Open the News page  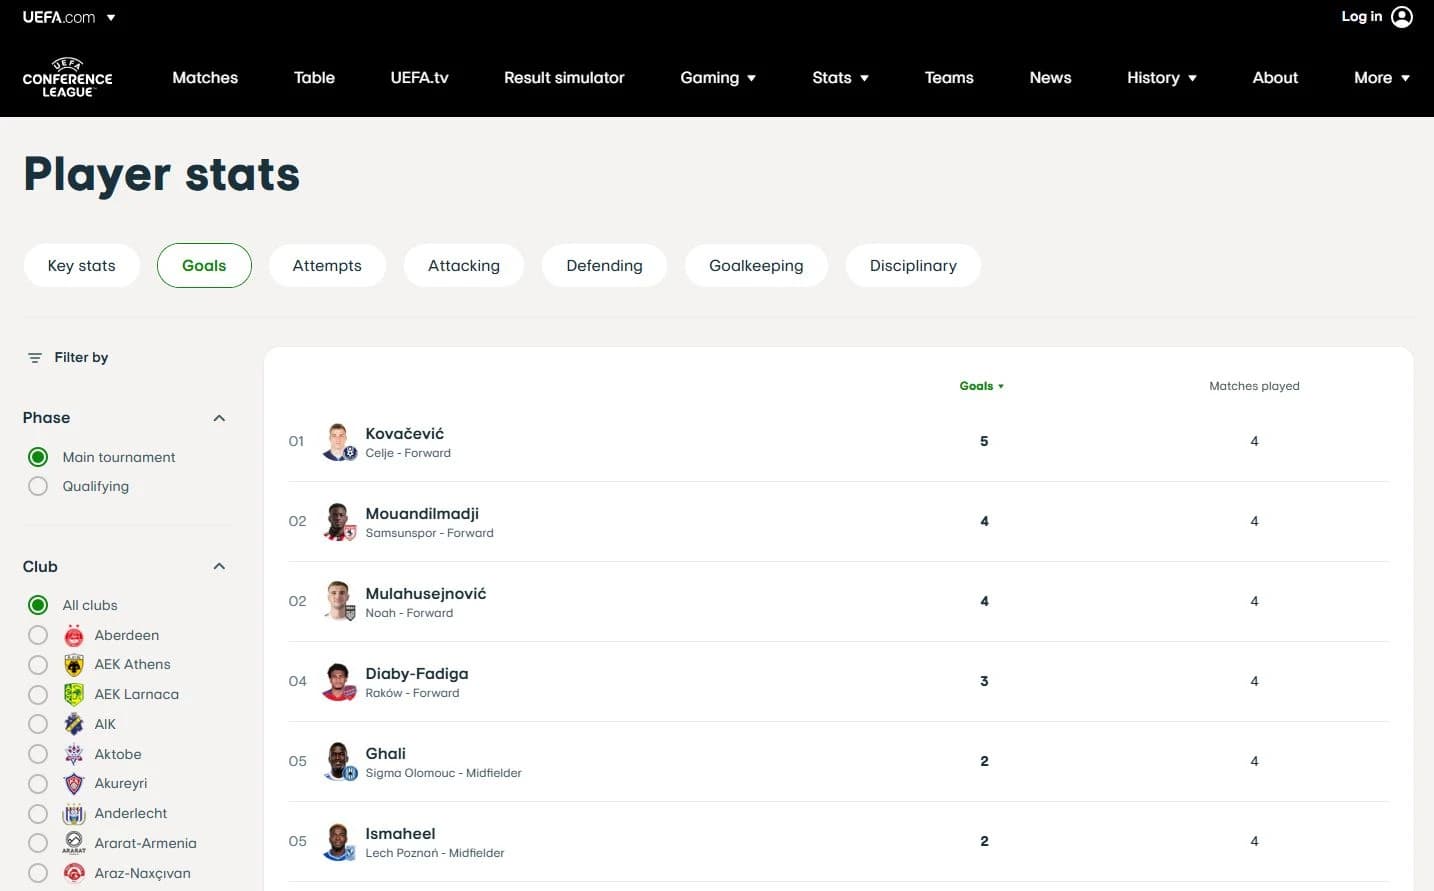pos(1050,78)
